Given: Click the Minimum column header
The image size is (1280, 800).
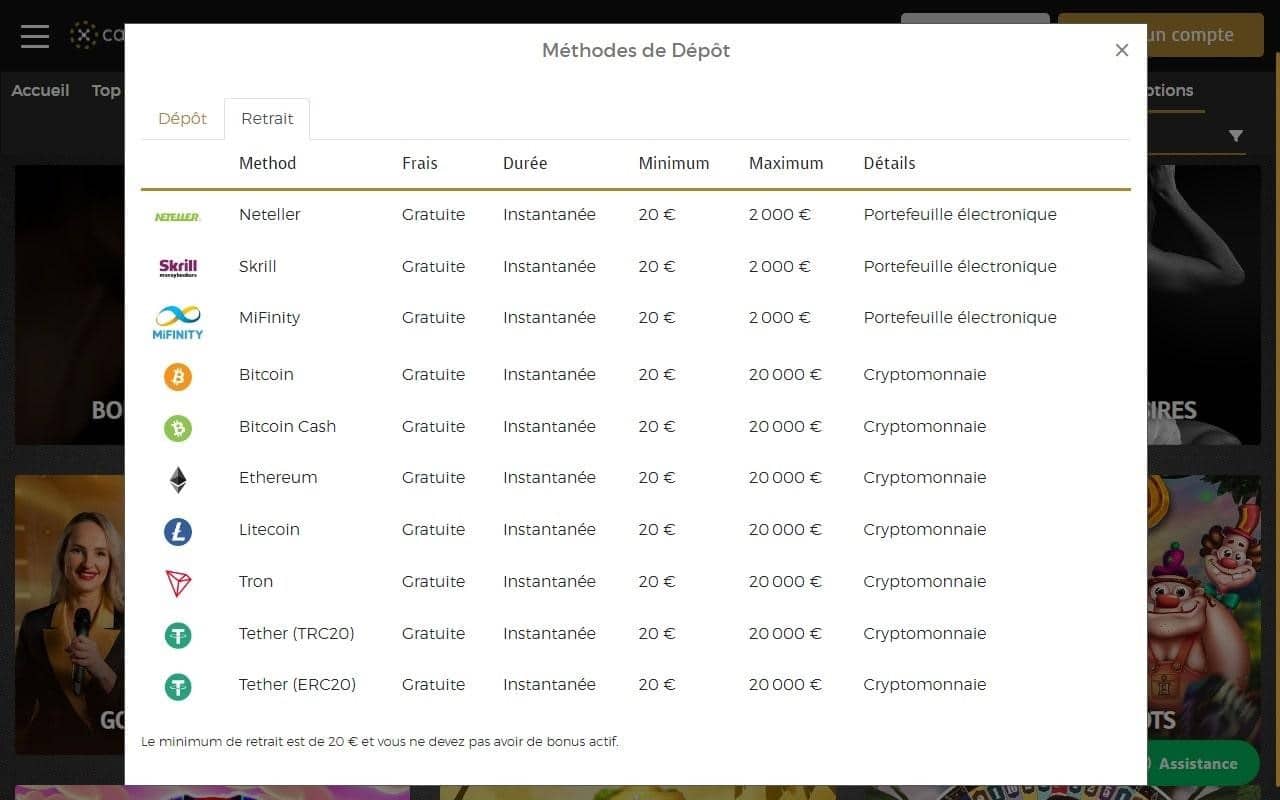Looking at the screenshot, I should point(674,163).
